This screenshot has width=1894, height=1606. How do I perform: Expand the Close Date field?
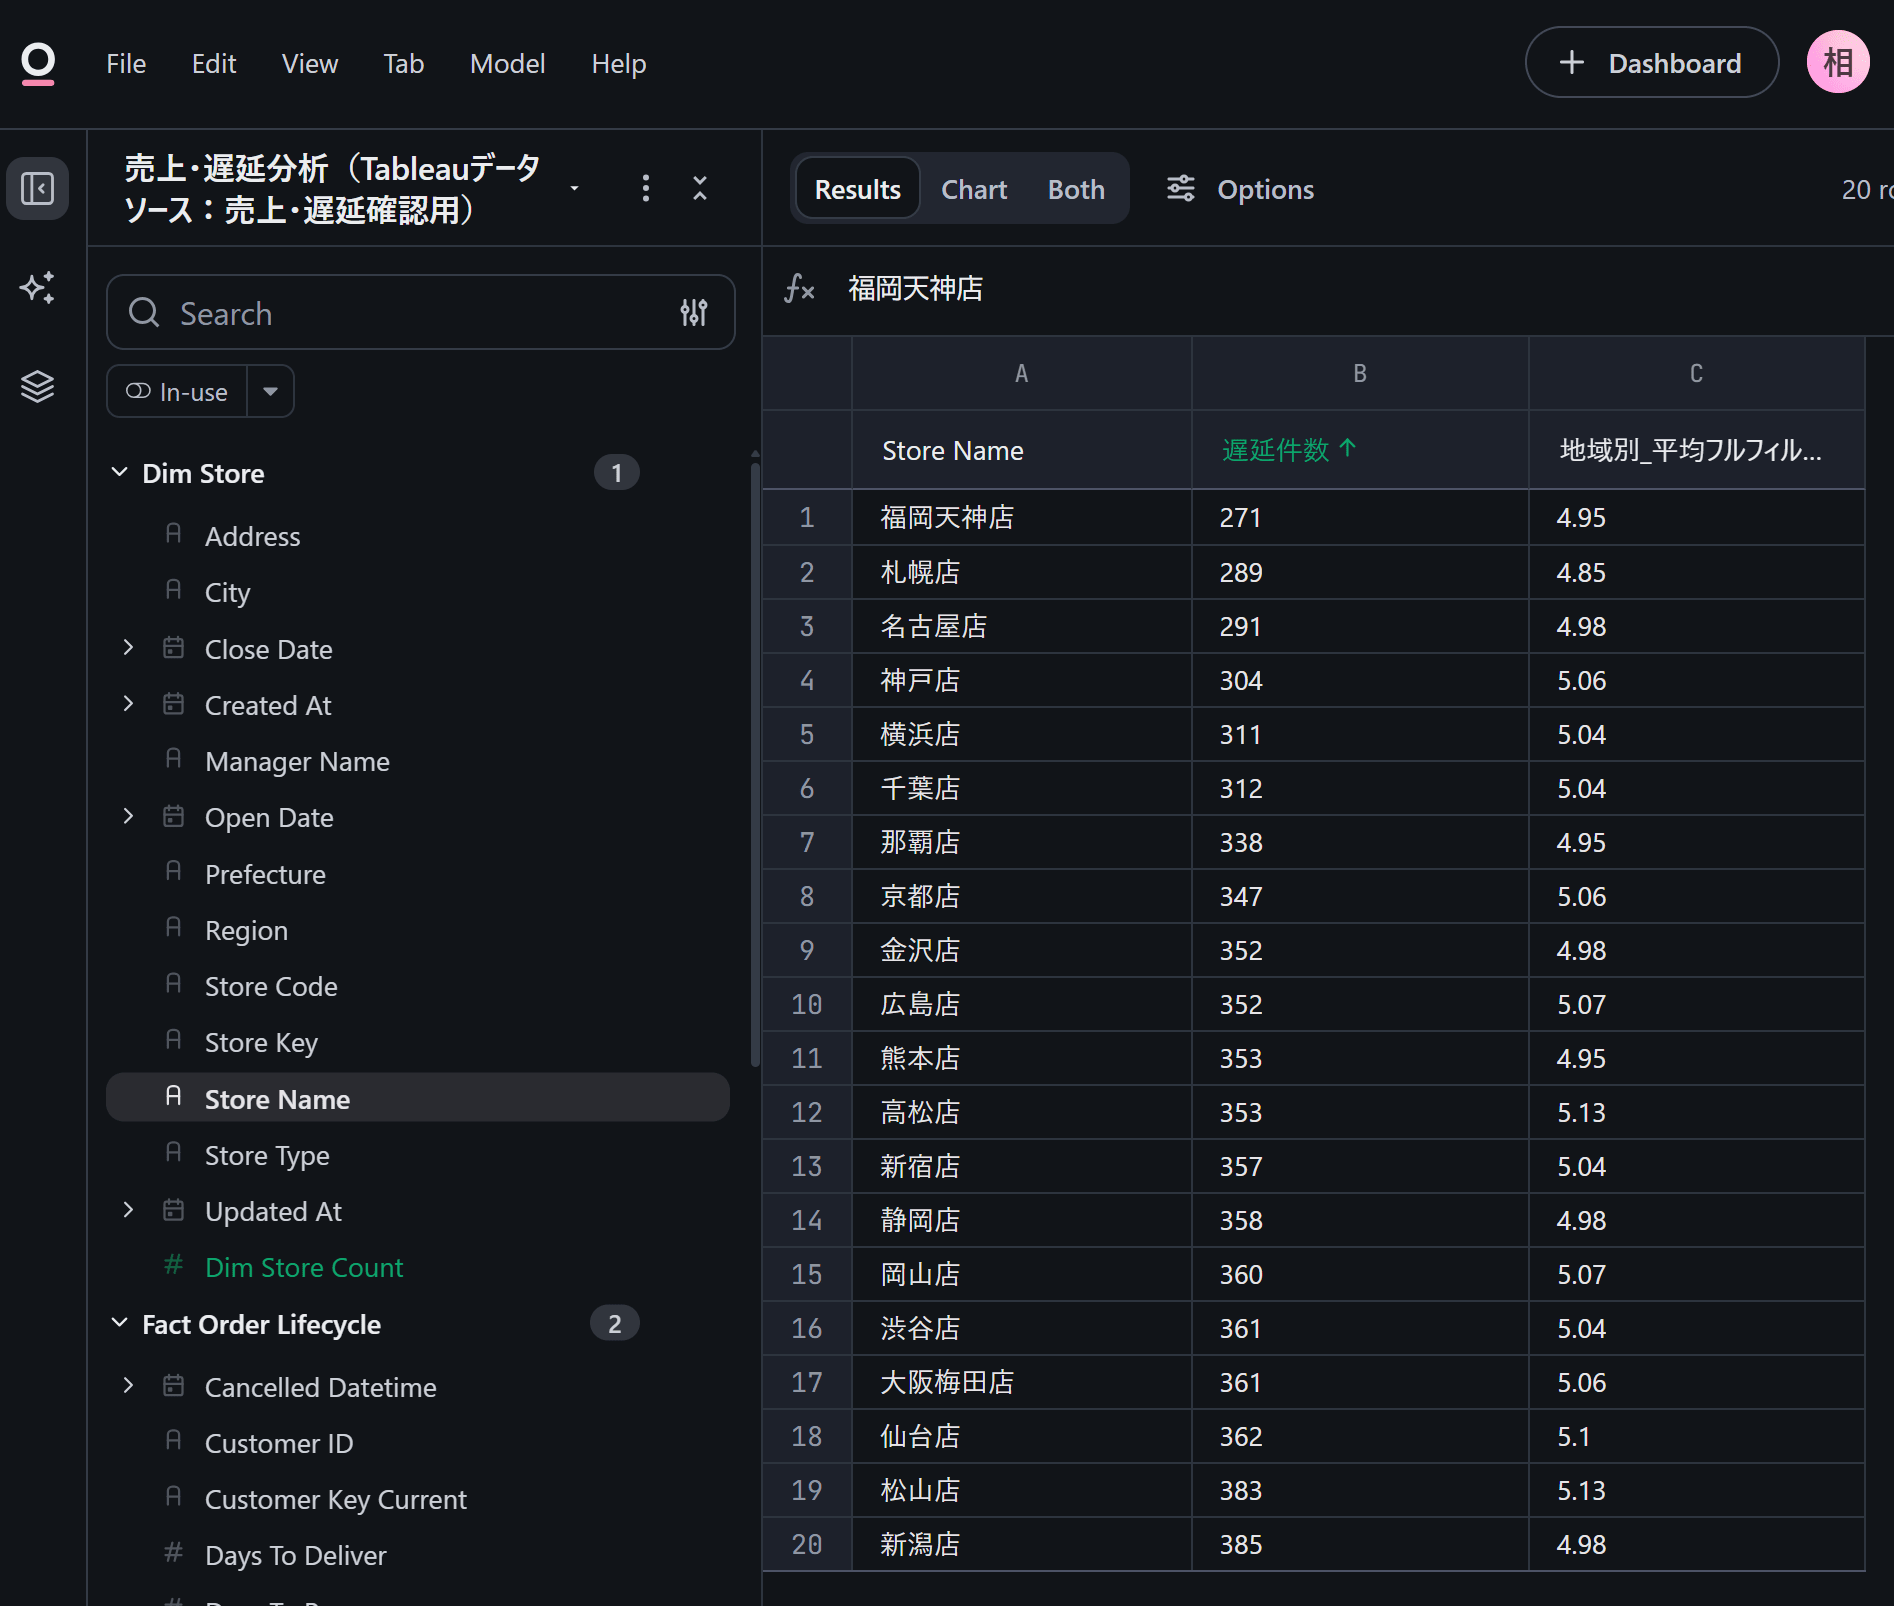(x=128, y=648)
